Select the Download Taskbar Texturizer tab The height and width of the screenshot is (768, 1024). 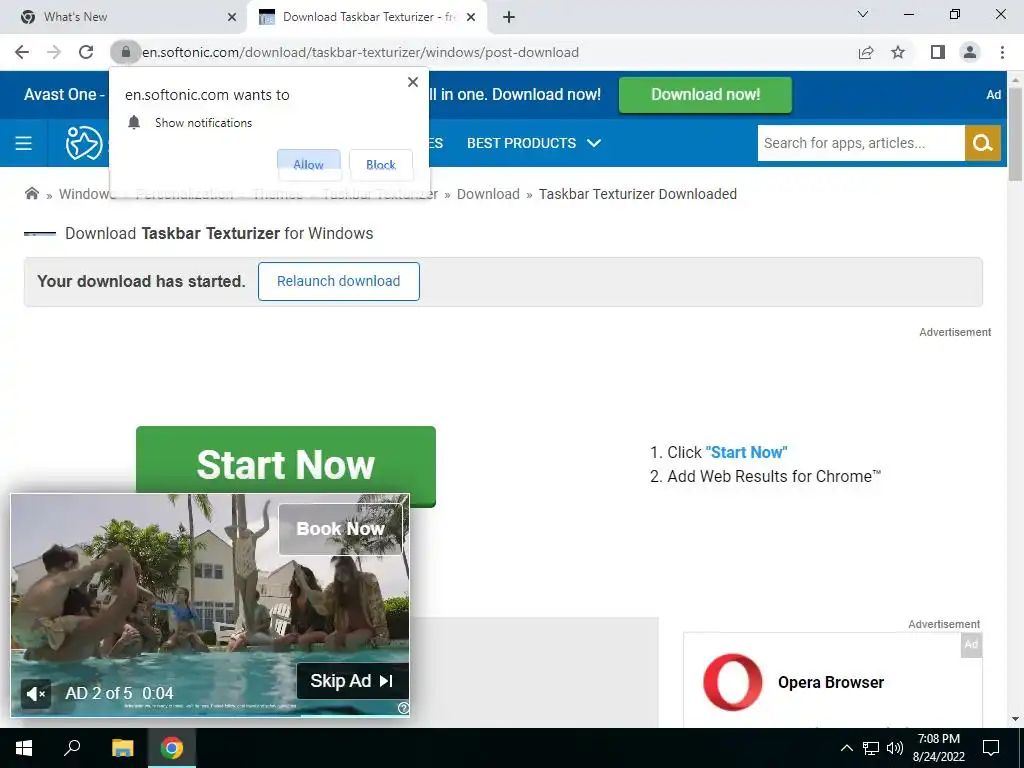369,17
